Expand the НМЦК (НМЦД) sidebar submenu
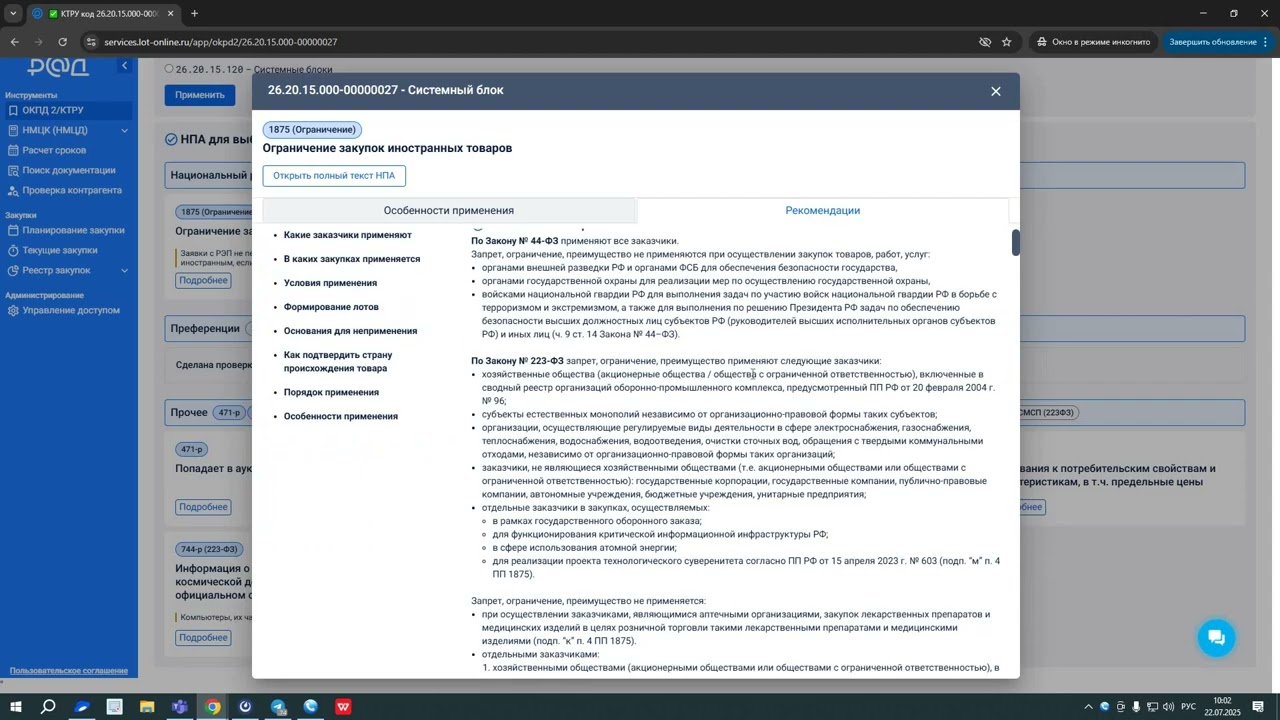1280x720 pixels. 125,130
